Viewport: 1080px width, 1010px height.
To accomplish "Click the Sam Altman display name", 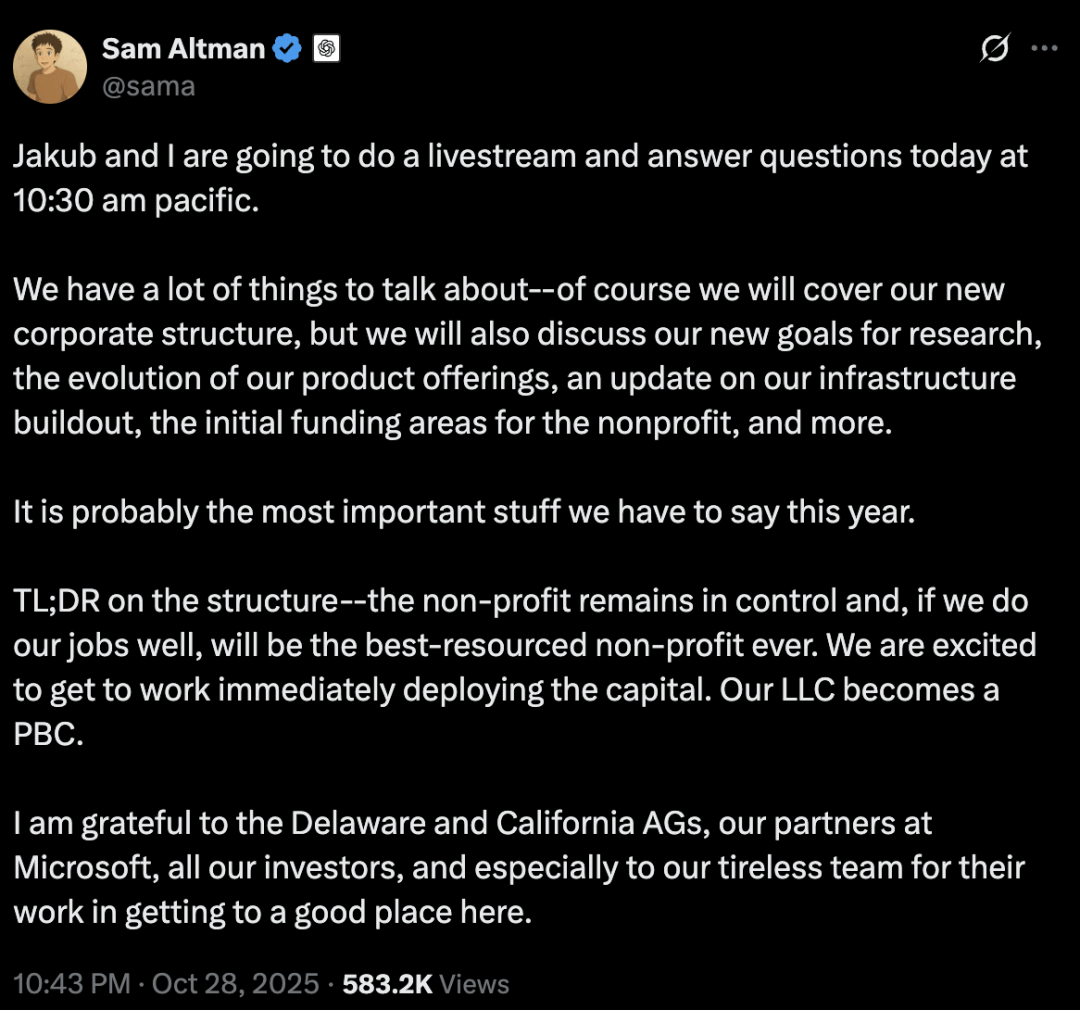I will point(185,47).
